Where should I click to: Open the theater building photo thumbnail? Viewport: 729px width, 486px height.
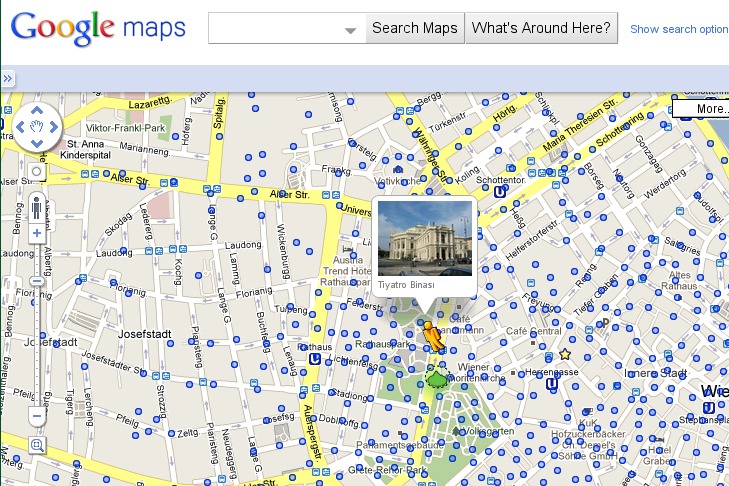point(425,238)
